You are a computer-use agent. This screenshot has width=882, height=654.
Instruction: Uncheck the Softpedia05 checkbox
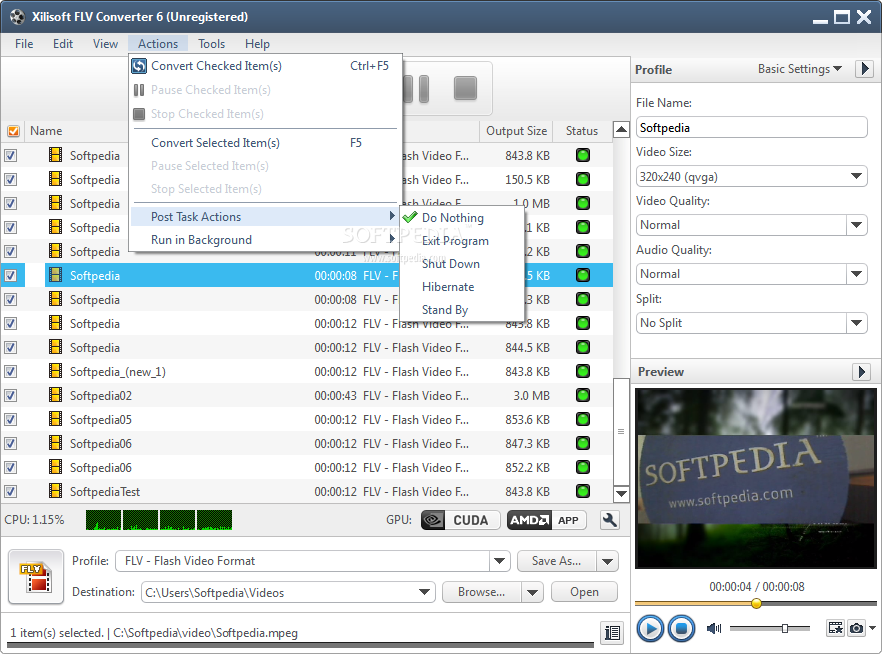[x=11, y=420]
